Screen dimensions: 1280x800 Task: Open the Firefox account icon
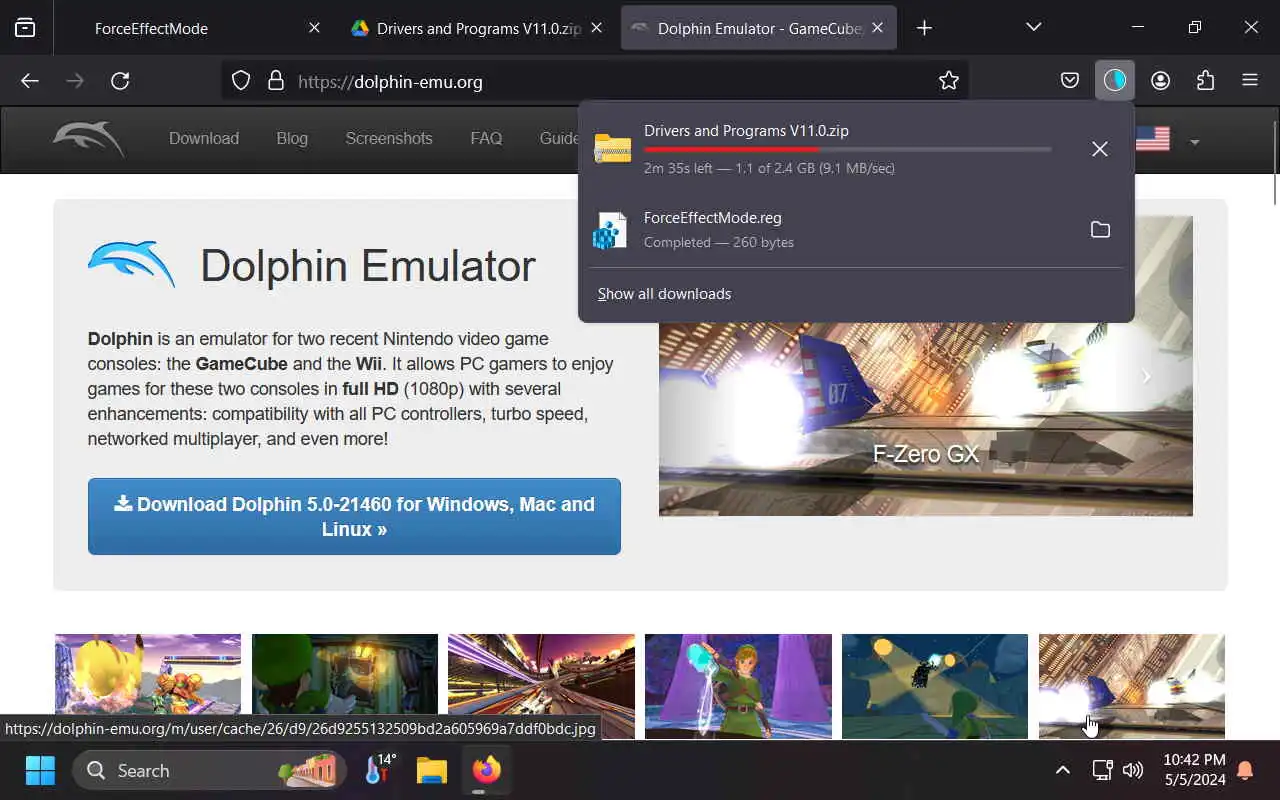coord(1161,81)
